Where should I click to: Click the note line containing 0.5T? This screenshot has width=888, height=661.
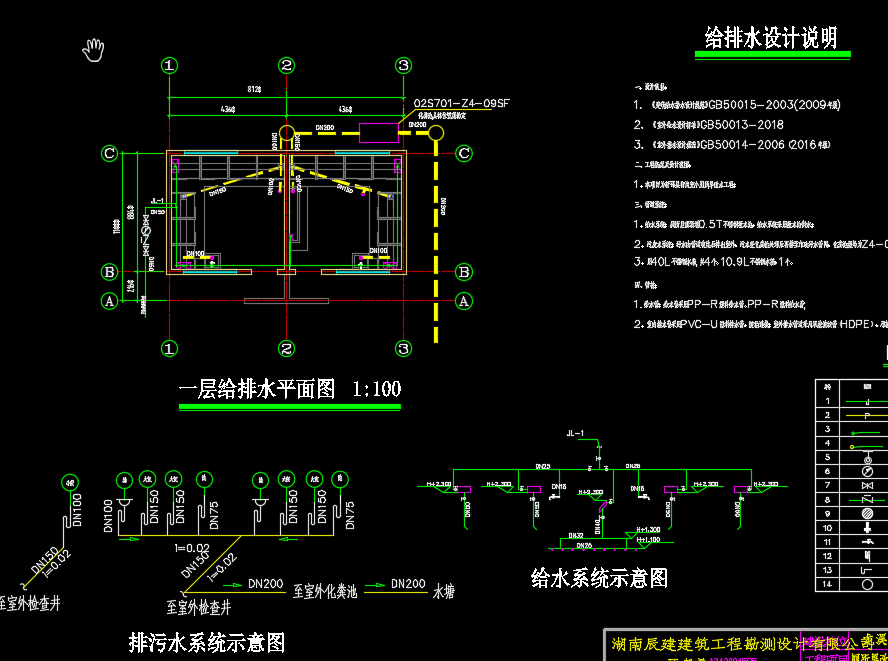click(724, 225)
